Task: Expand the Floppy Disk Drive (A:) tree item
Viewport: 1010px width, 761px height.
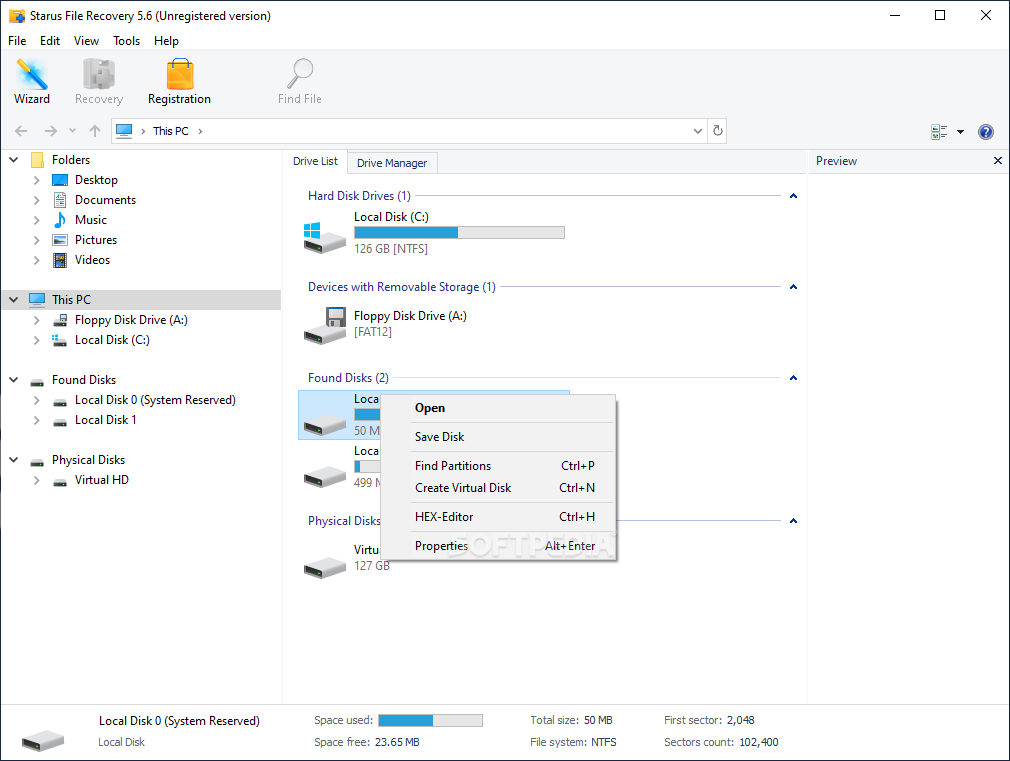Action: [37, 319]
